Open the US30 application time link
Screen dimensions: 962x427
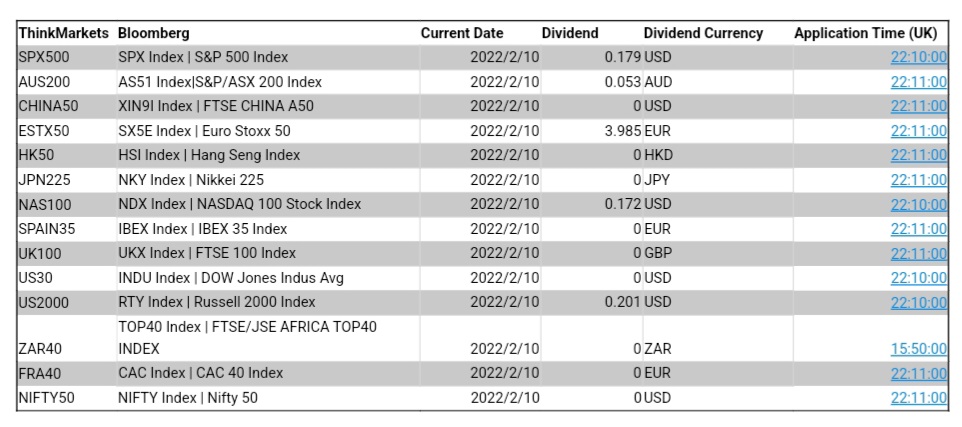click(918, 278)
